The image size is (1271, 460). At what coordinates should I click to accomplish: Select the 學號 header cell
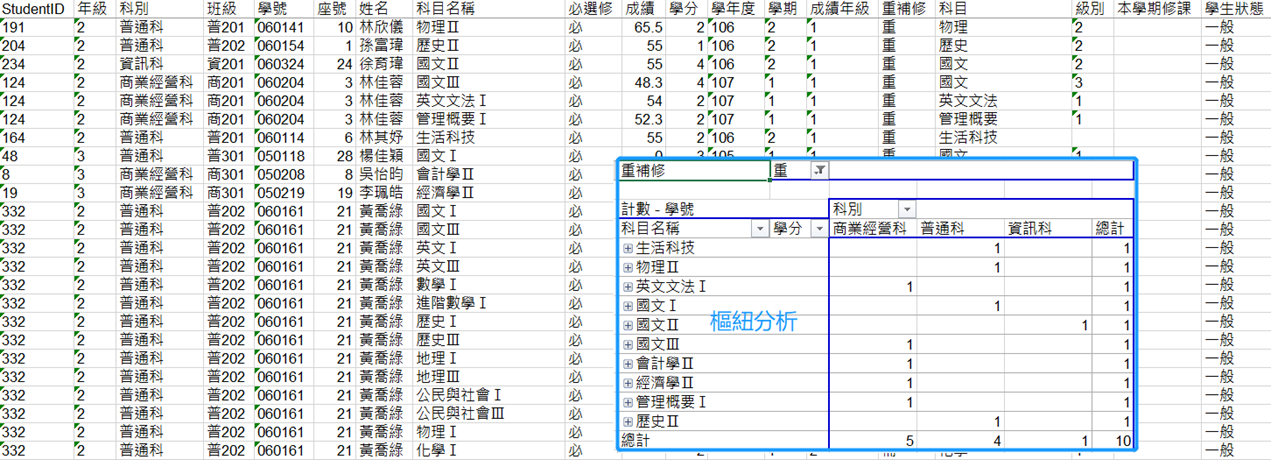284,8
